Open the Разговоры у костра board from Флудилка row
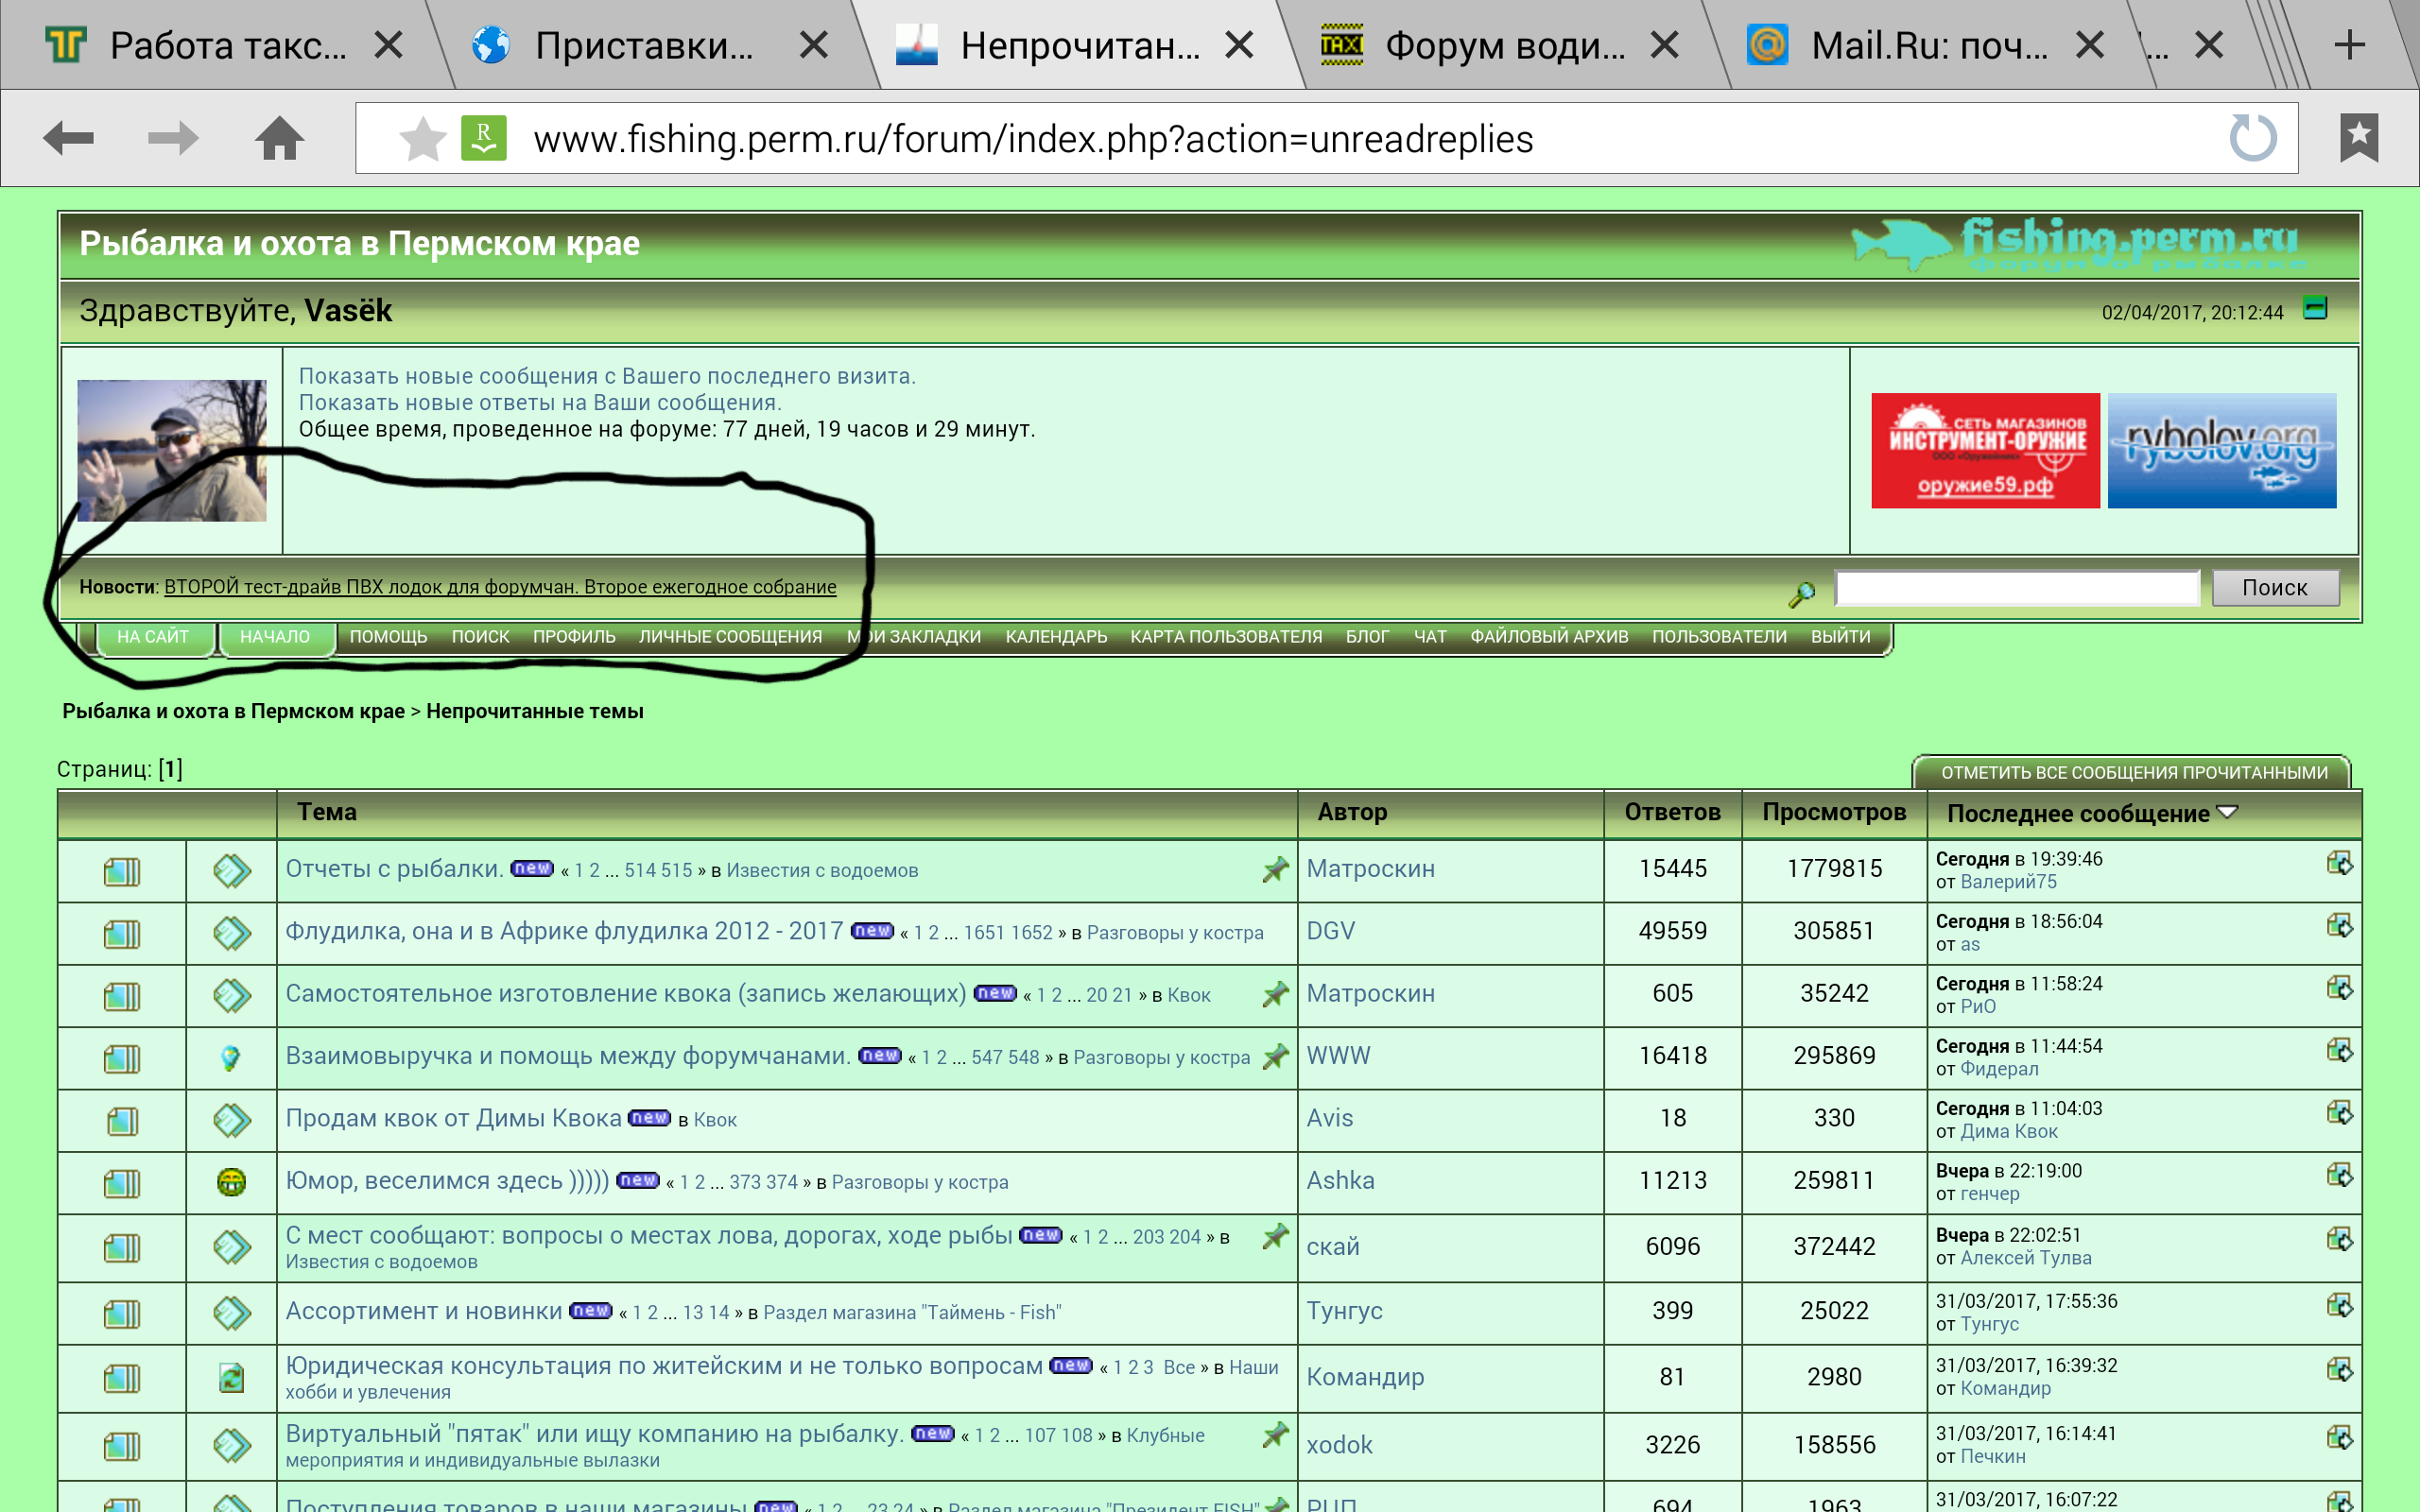Image resolution: width=2420 pixels, height=1512 pixels. pyautogui.click(x=1175, y=932)
